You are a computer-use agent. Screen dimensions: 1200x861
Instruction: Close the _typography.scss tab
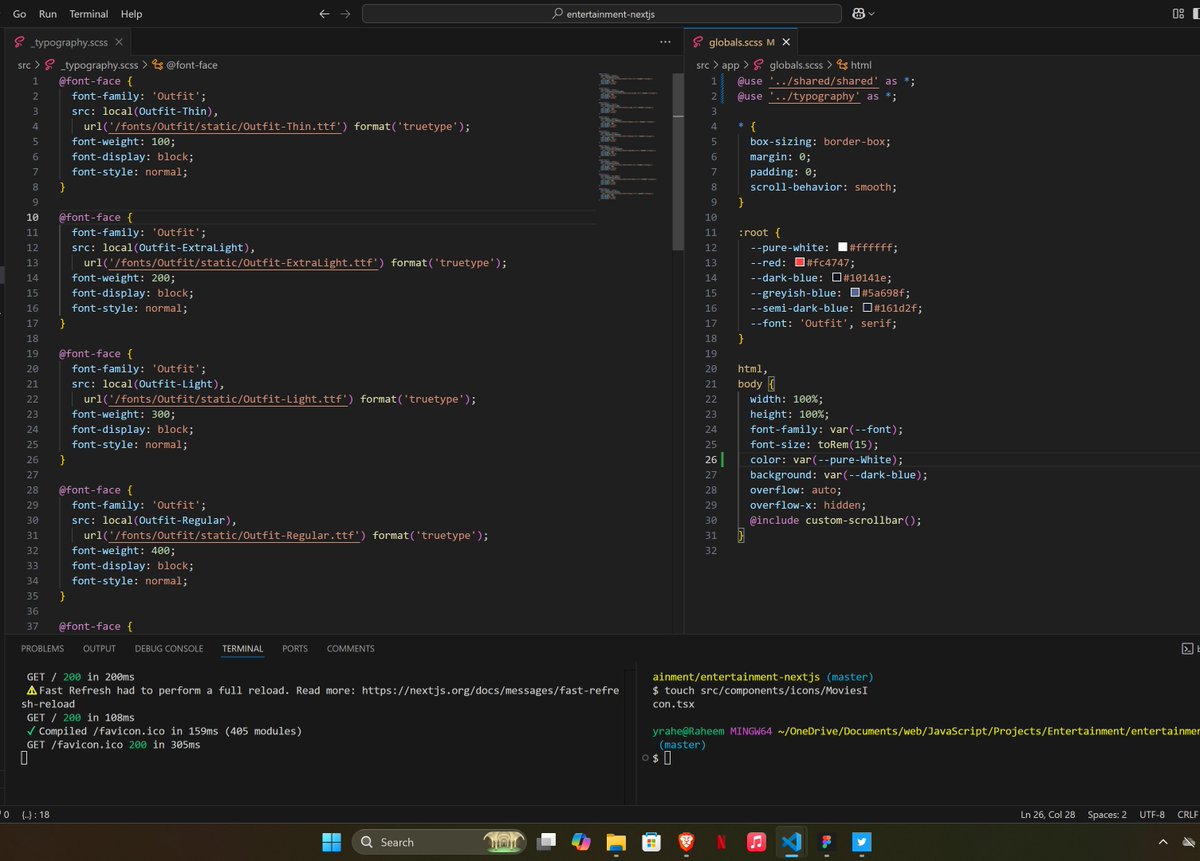tap(119, 42)
